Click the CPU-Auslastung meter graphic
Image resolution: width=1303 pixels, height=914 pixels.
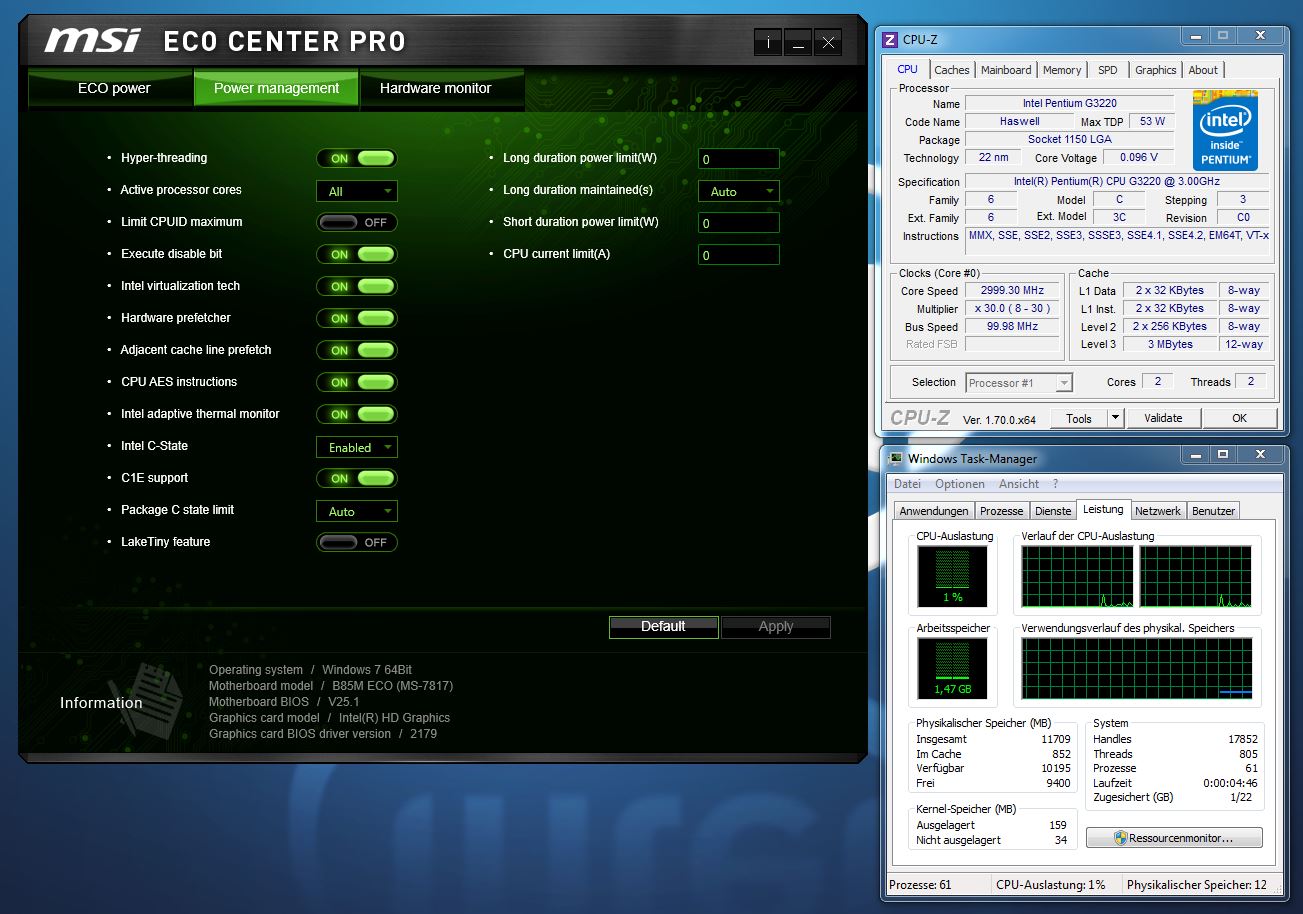(x=952, y=576)
